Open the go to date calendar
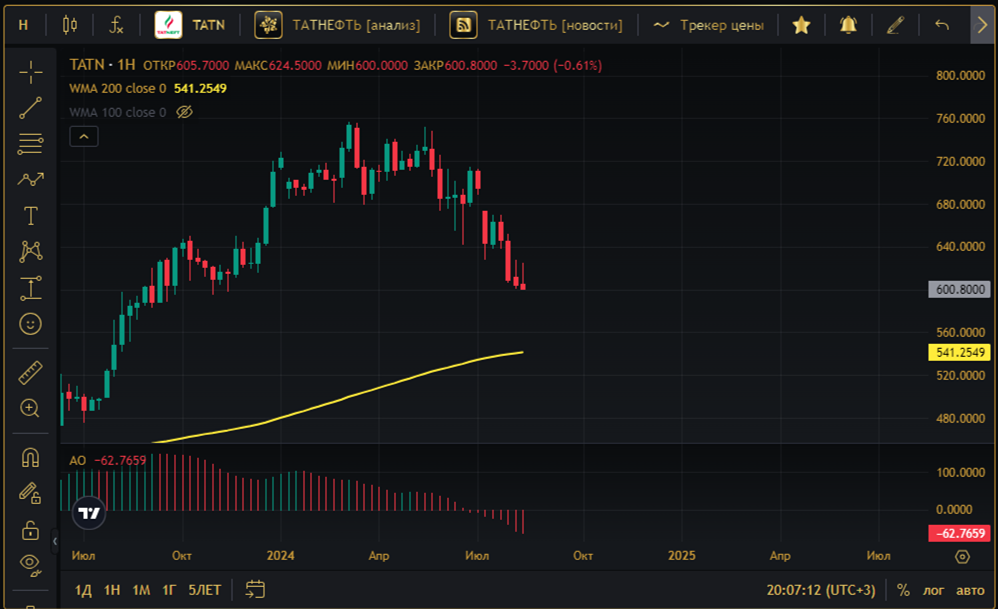998x609 pixels. click(x=255, y=589)
